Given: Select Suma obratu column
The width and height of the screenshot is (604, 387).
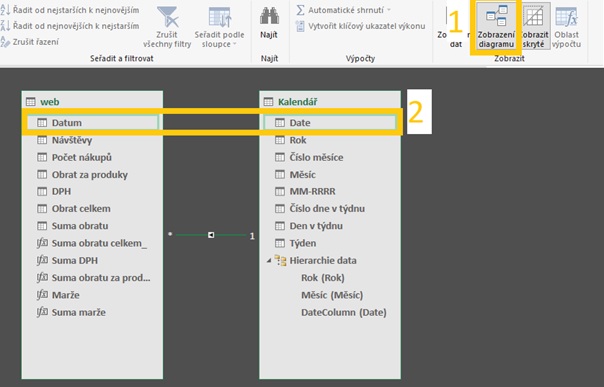Looking at the screenshot, I should click(92, 226).
